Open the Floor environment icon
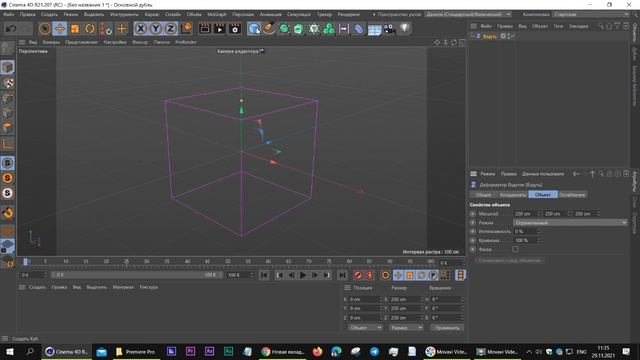This screenshot has width=640, height=360. [x=374, y=29]
